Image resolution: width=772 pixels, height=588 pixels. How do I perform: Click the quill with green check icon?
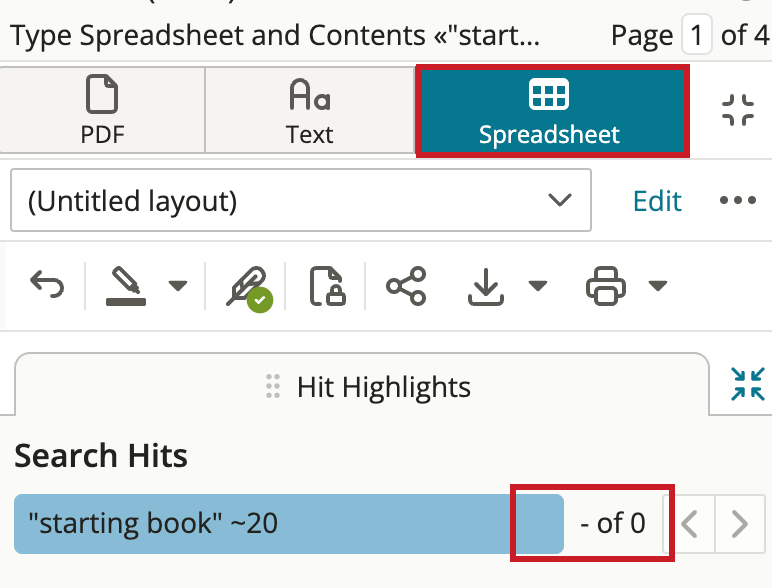coord(249,289)
